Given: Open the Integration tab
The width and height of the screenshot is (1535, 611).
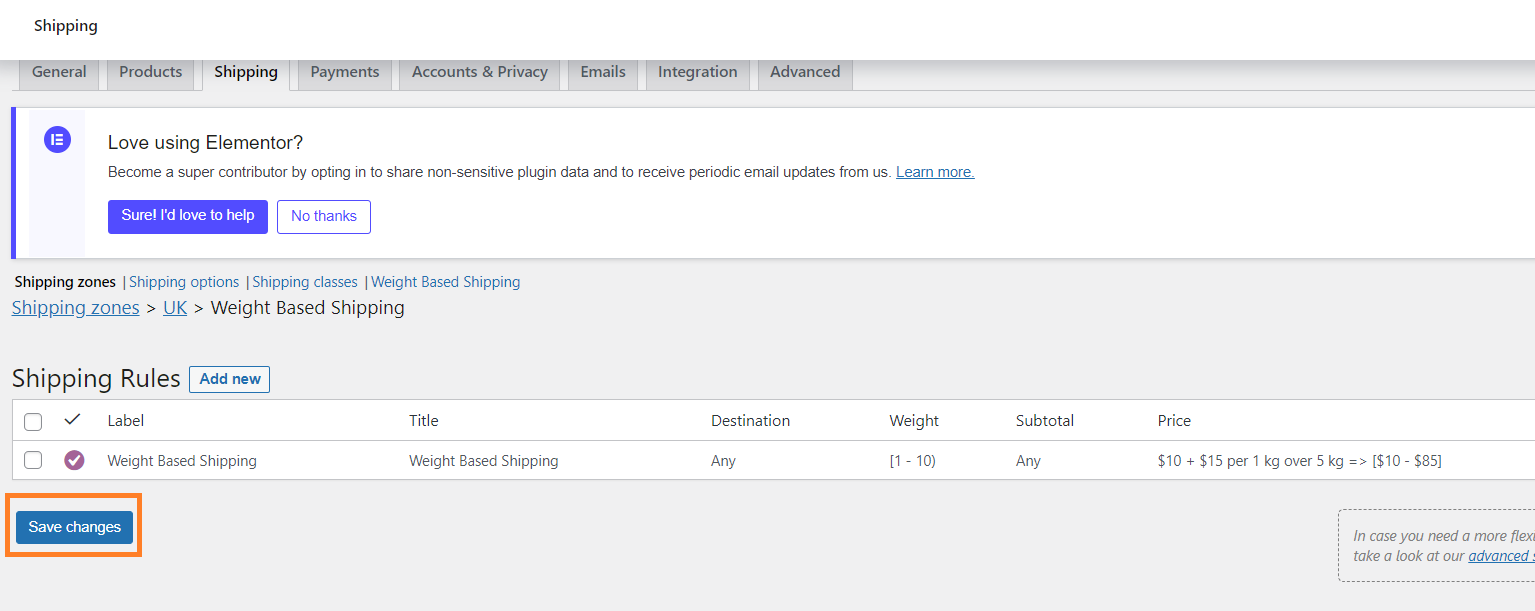Looking at the screenshot, I should coord(698,73).
